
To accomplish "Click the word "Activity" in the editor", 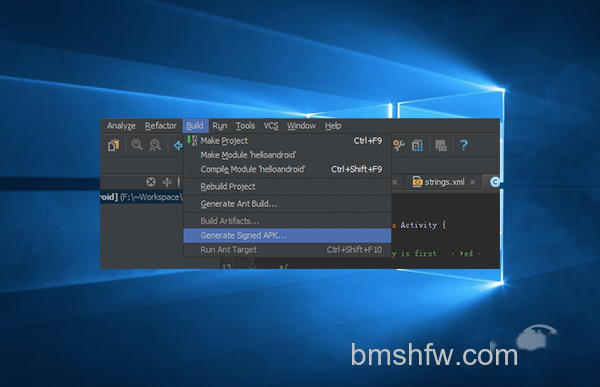I will [419, 225].
